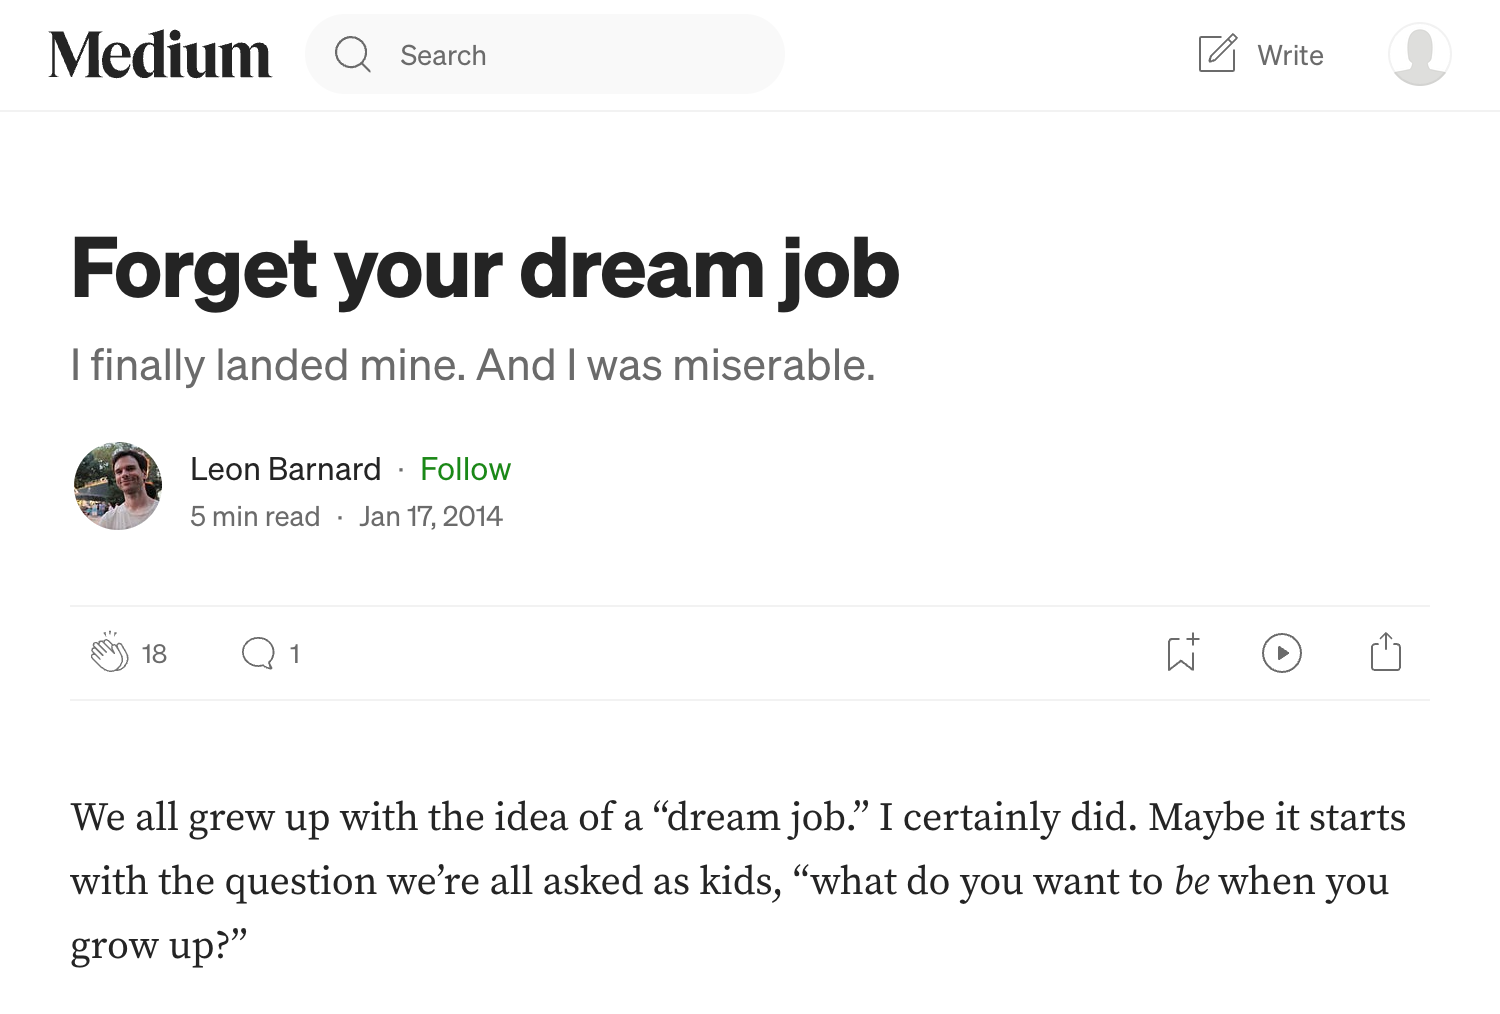View the 18 claps count

point(154,654)
